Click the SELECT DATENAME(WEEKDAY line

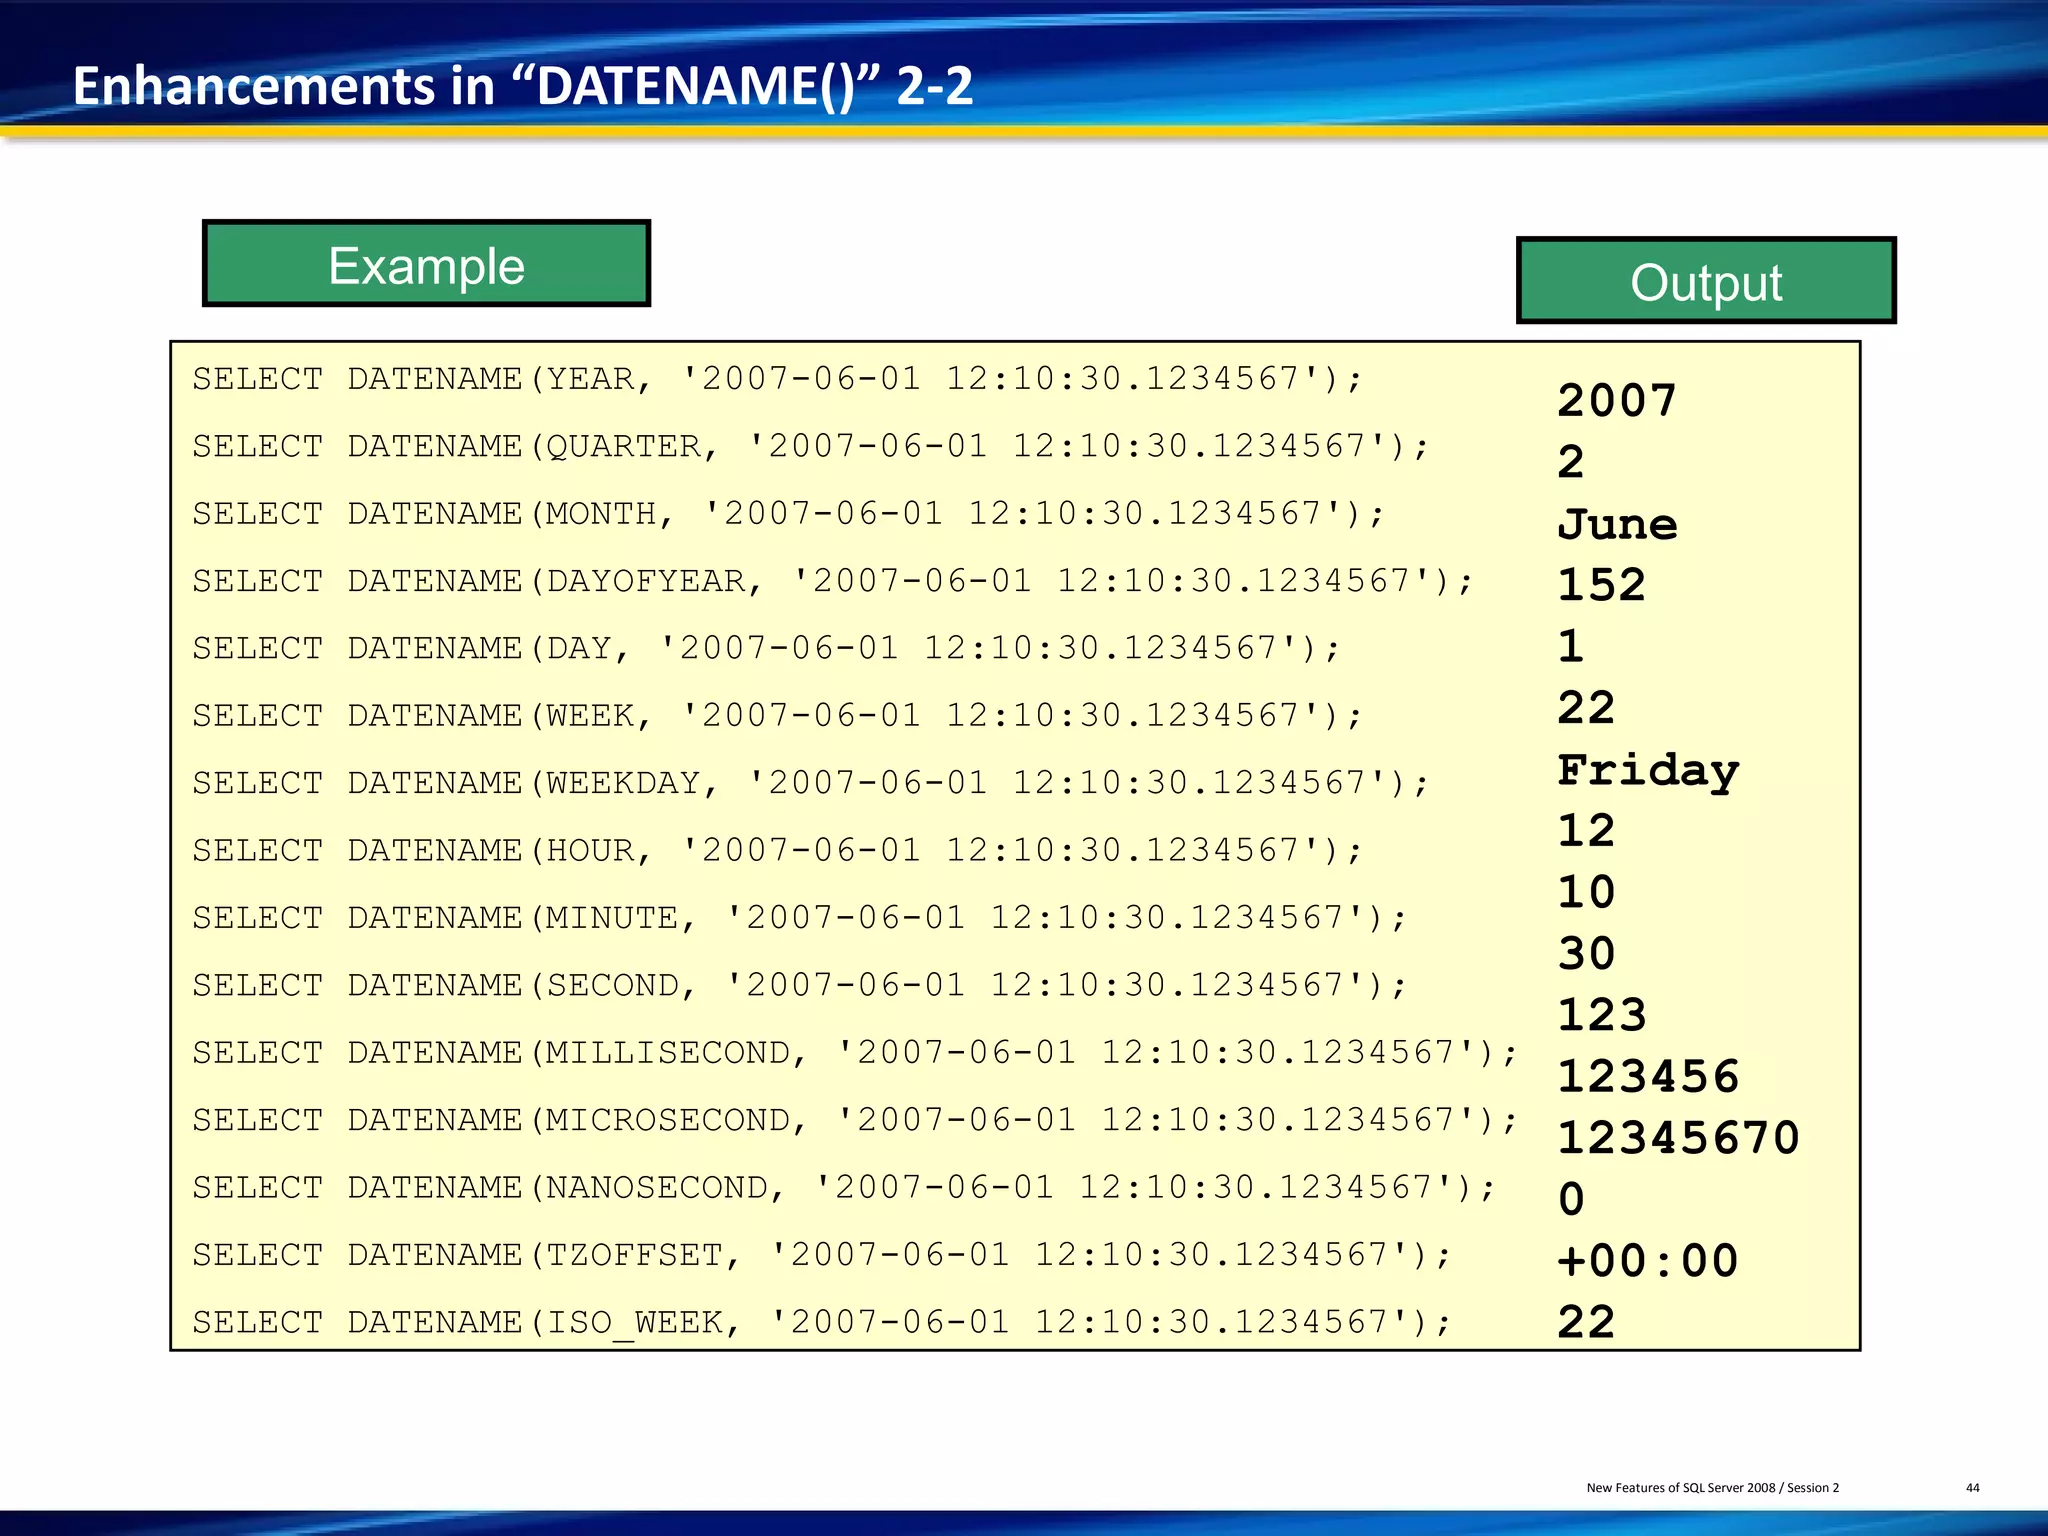pos(811,783)
